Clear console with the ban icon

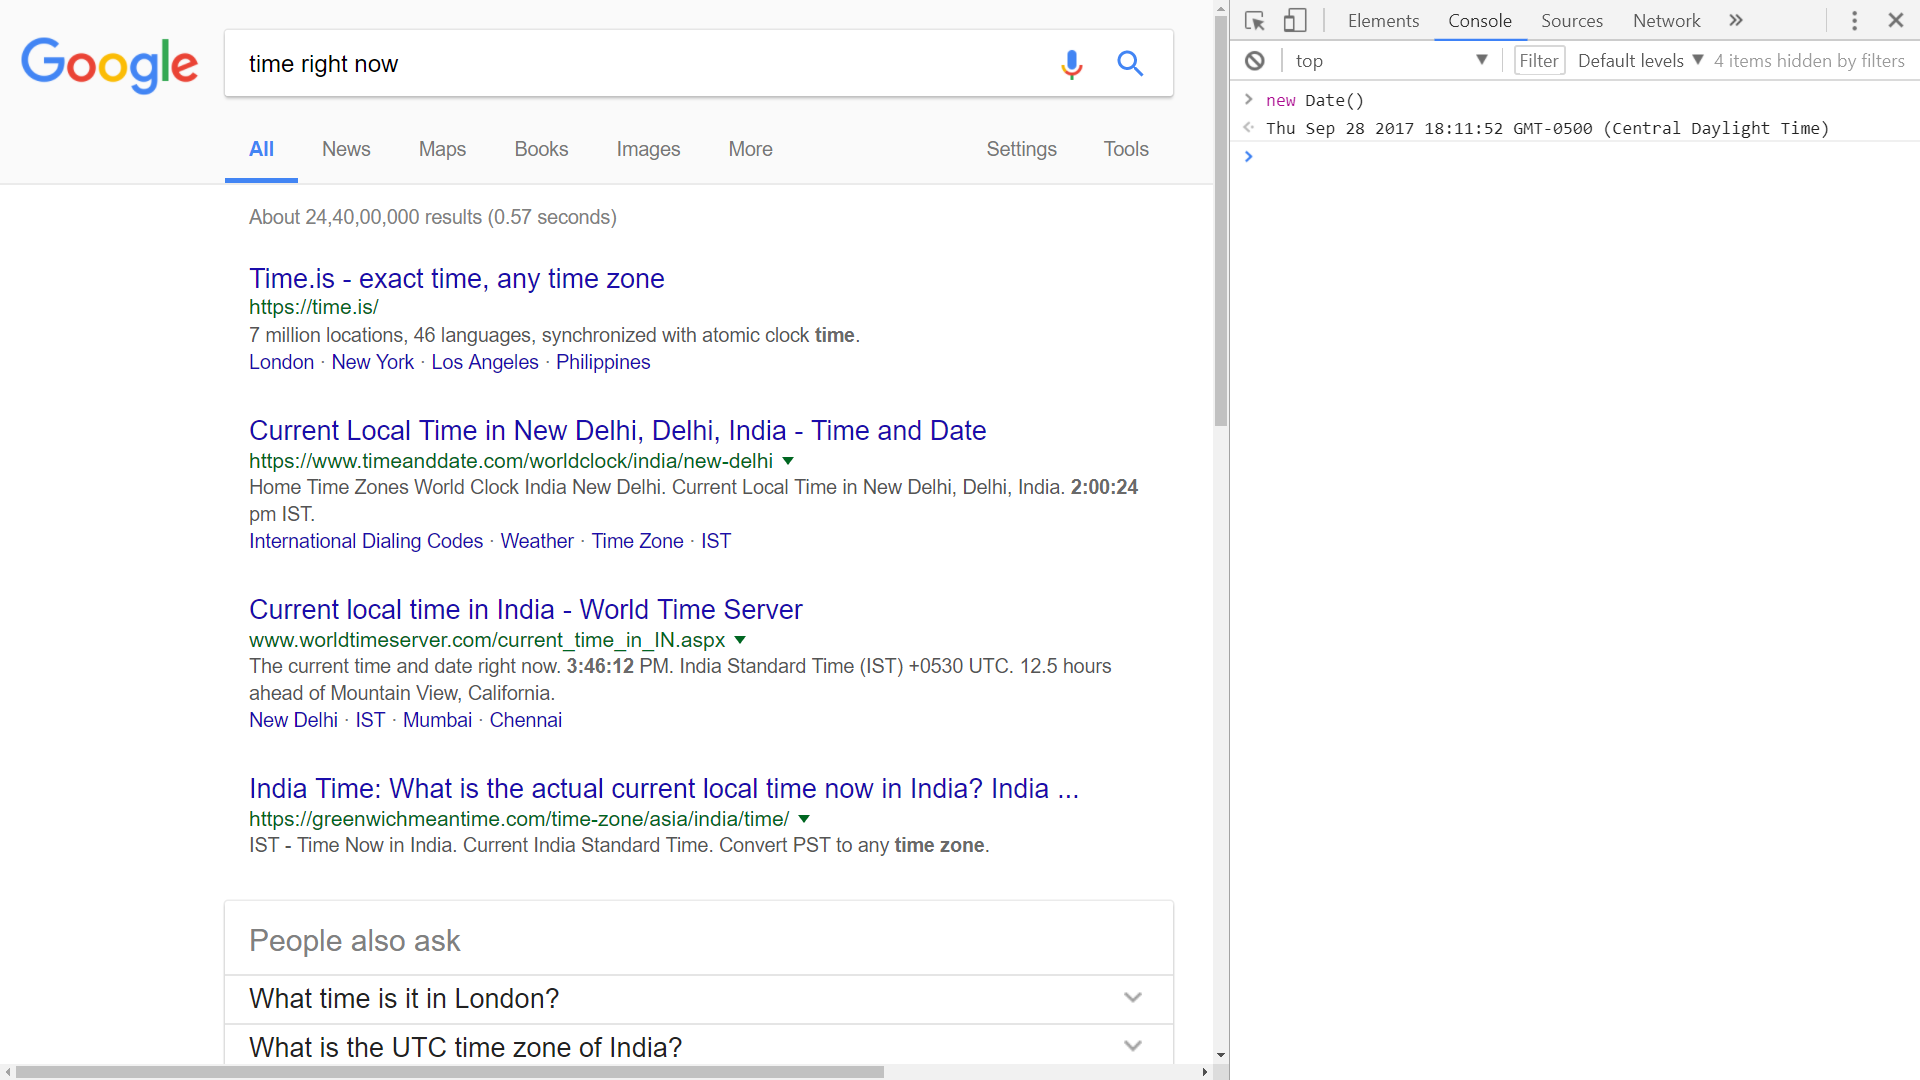[1255, 61]
